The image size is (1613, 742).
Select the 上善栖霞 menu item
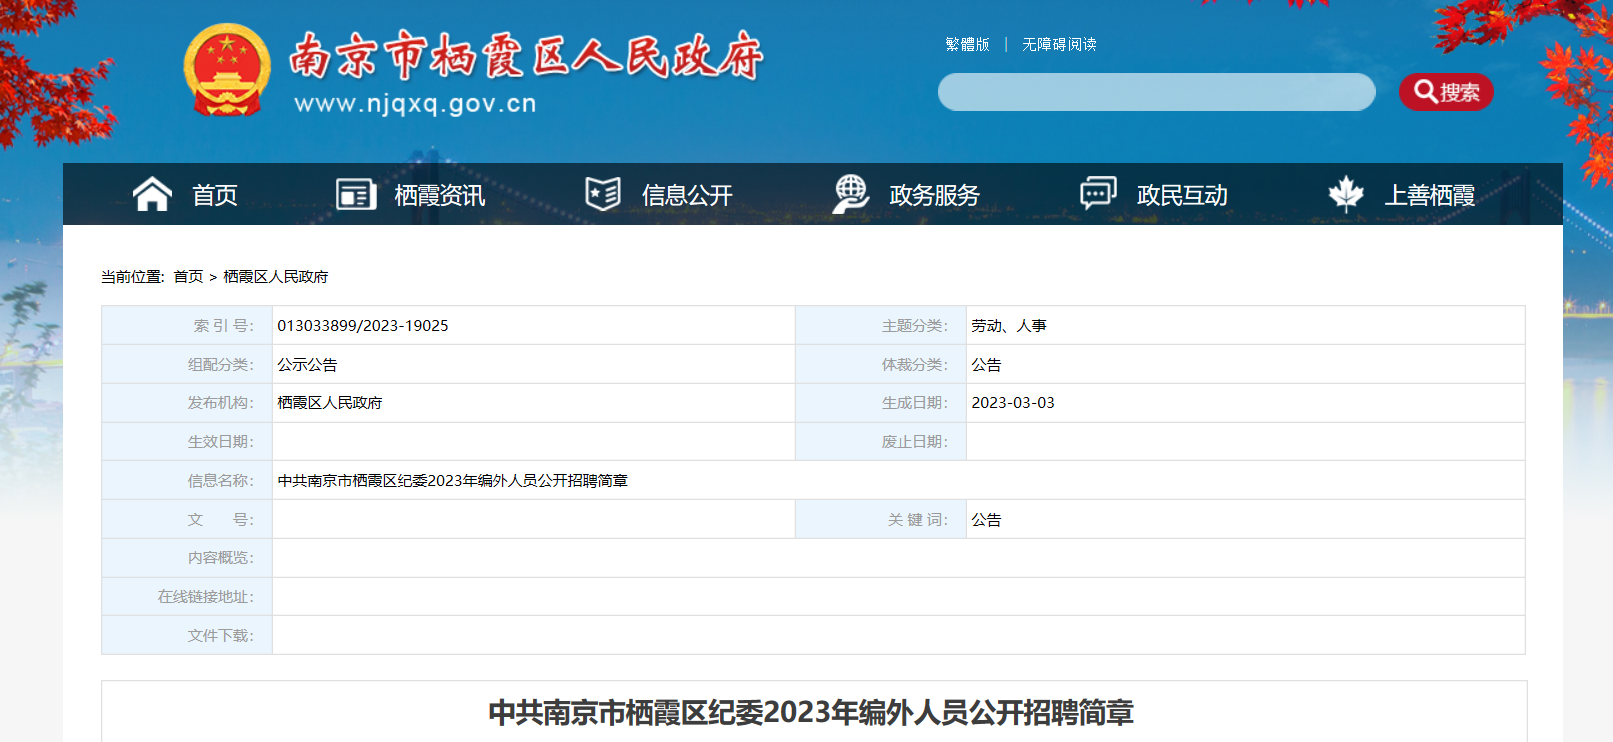[x=1429, y=195]
